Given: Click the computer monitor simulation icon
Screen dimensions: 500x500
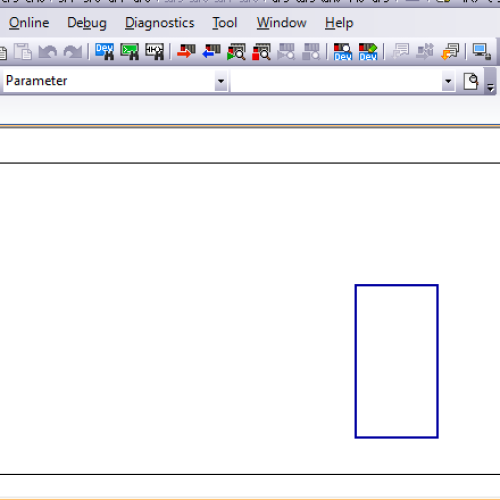Looking at the screenshot, I should 482,52.
